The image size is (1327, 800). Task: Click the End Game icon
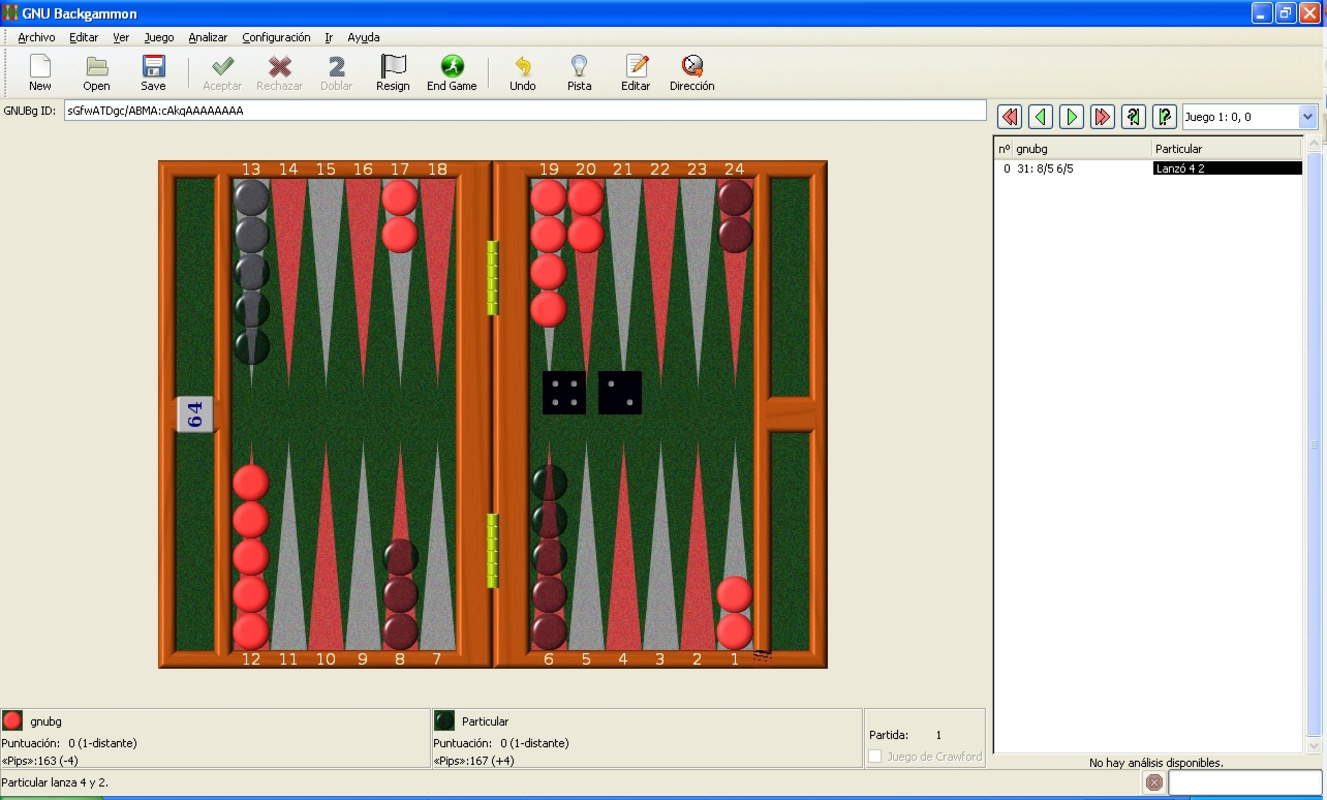(452, 70)
